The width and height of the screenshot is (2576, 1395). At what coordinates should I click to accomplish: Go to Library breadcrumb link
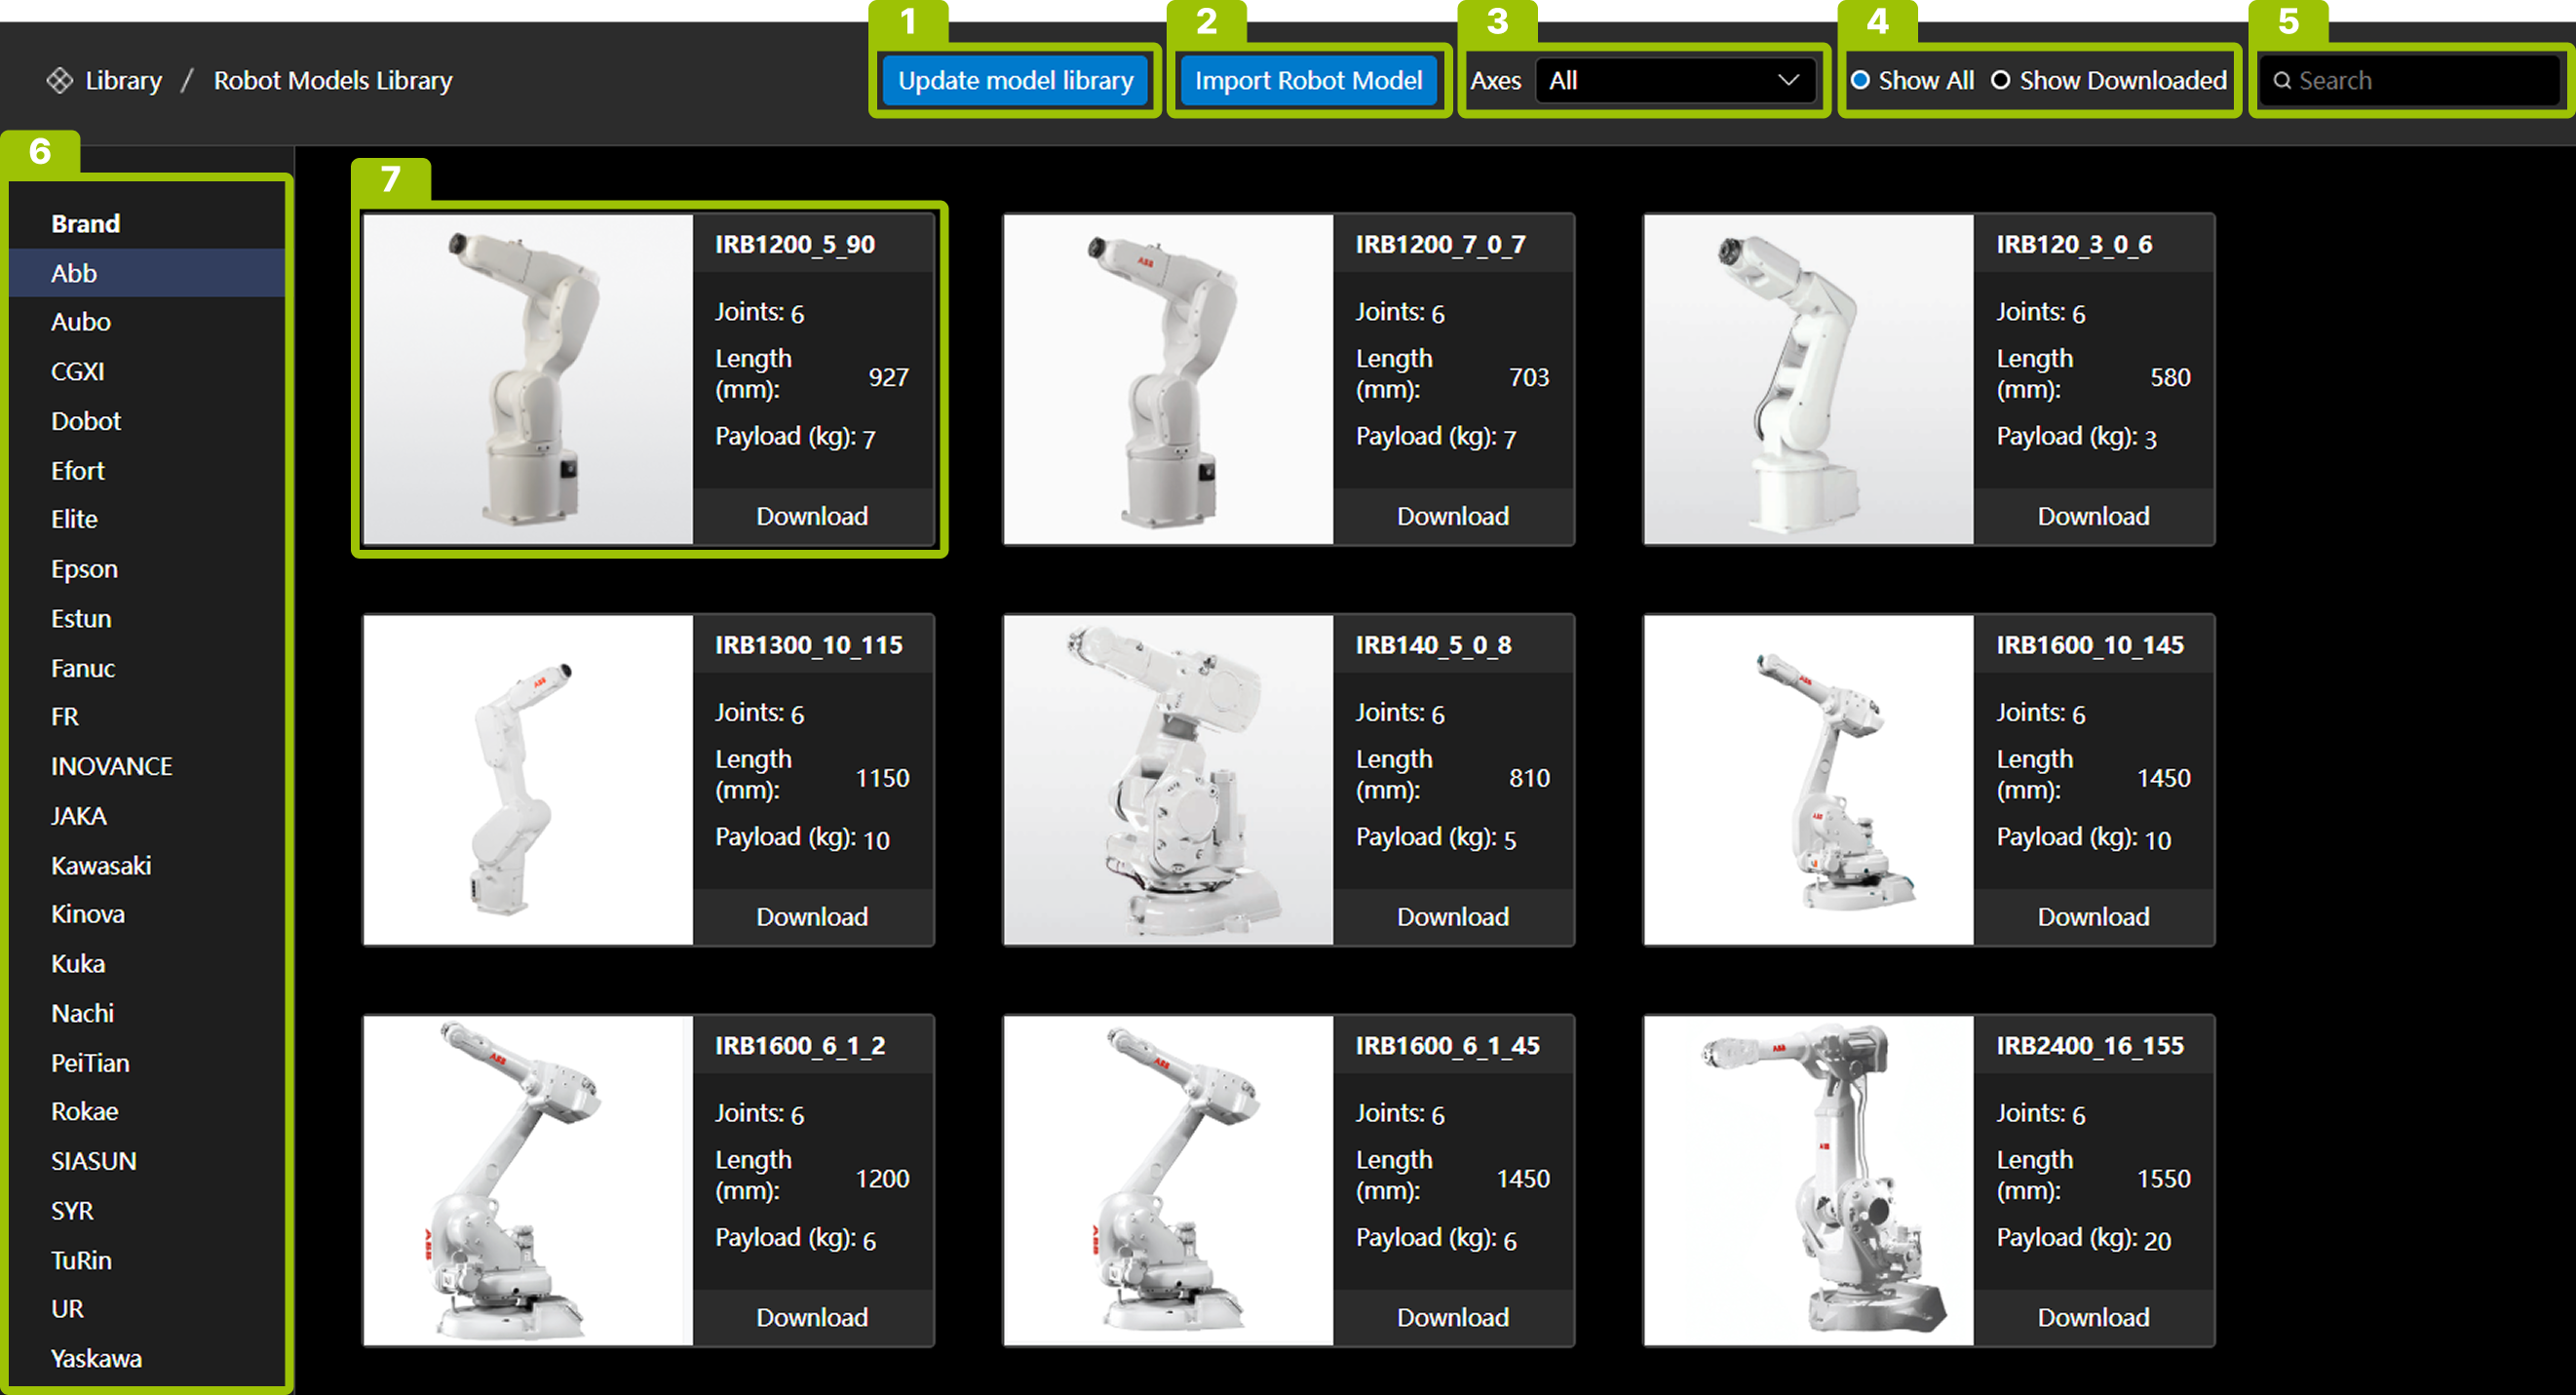123,80
